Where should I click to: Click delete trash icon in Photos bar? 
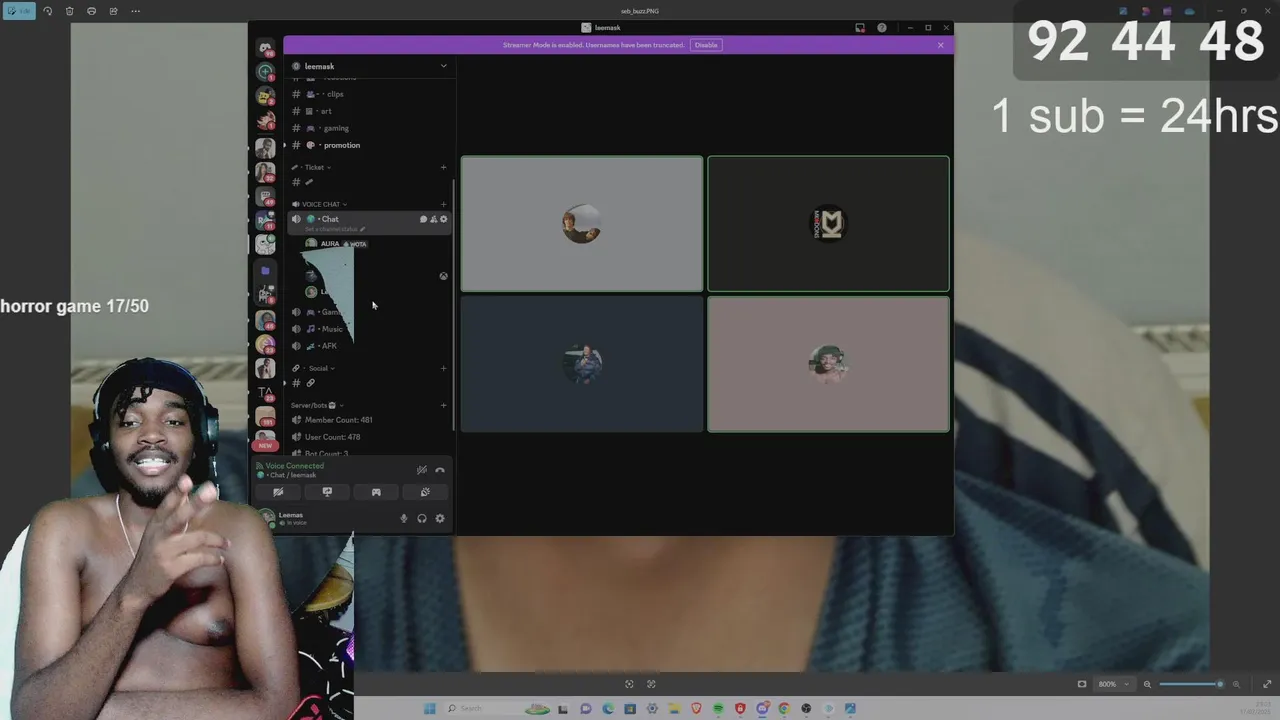tap(69, 11)
